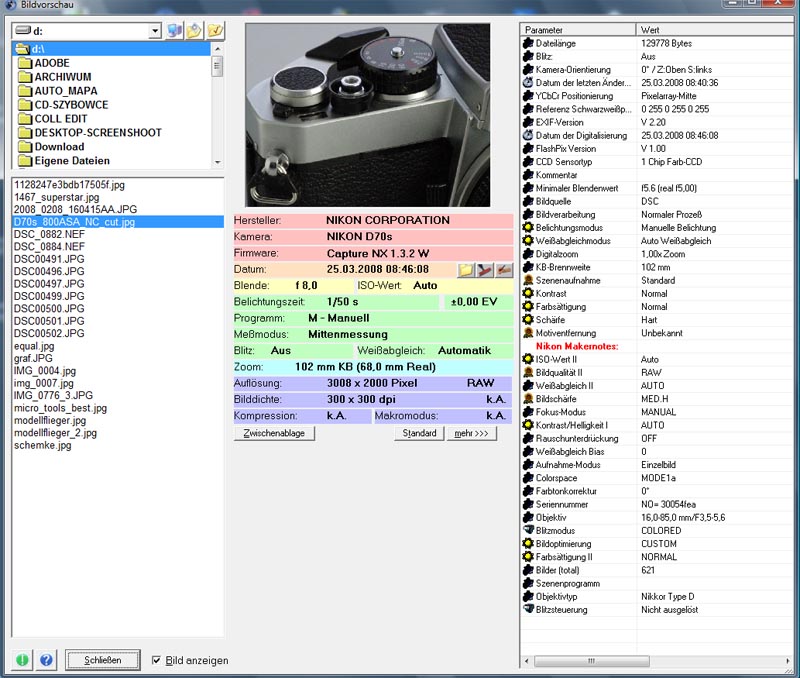Click folder list scroll-up arrow
The image size is (800, 678).
[x=217, y=48]
